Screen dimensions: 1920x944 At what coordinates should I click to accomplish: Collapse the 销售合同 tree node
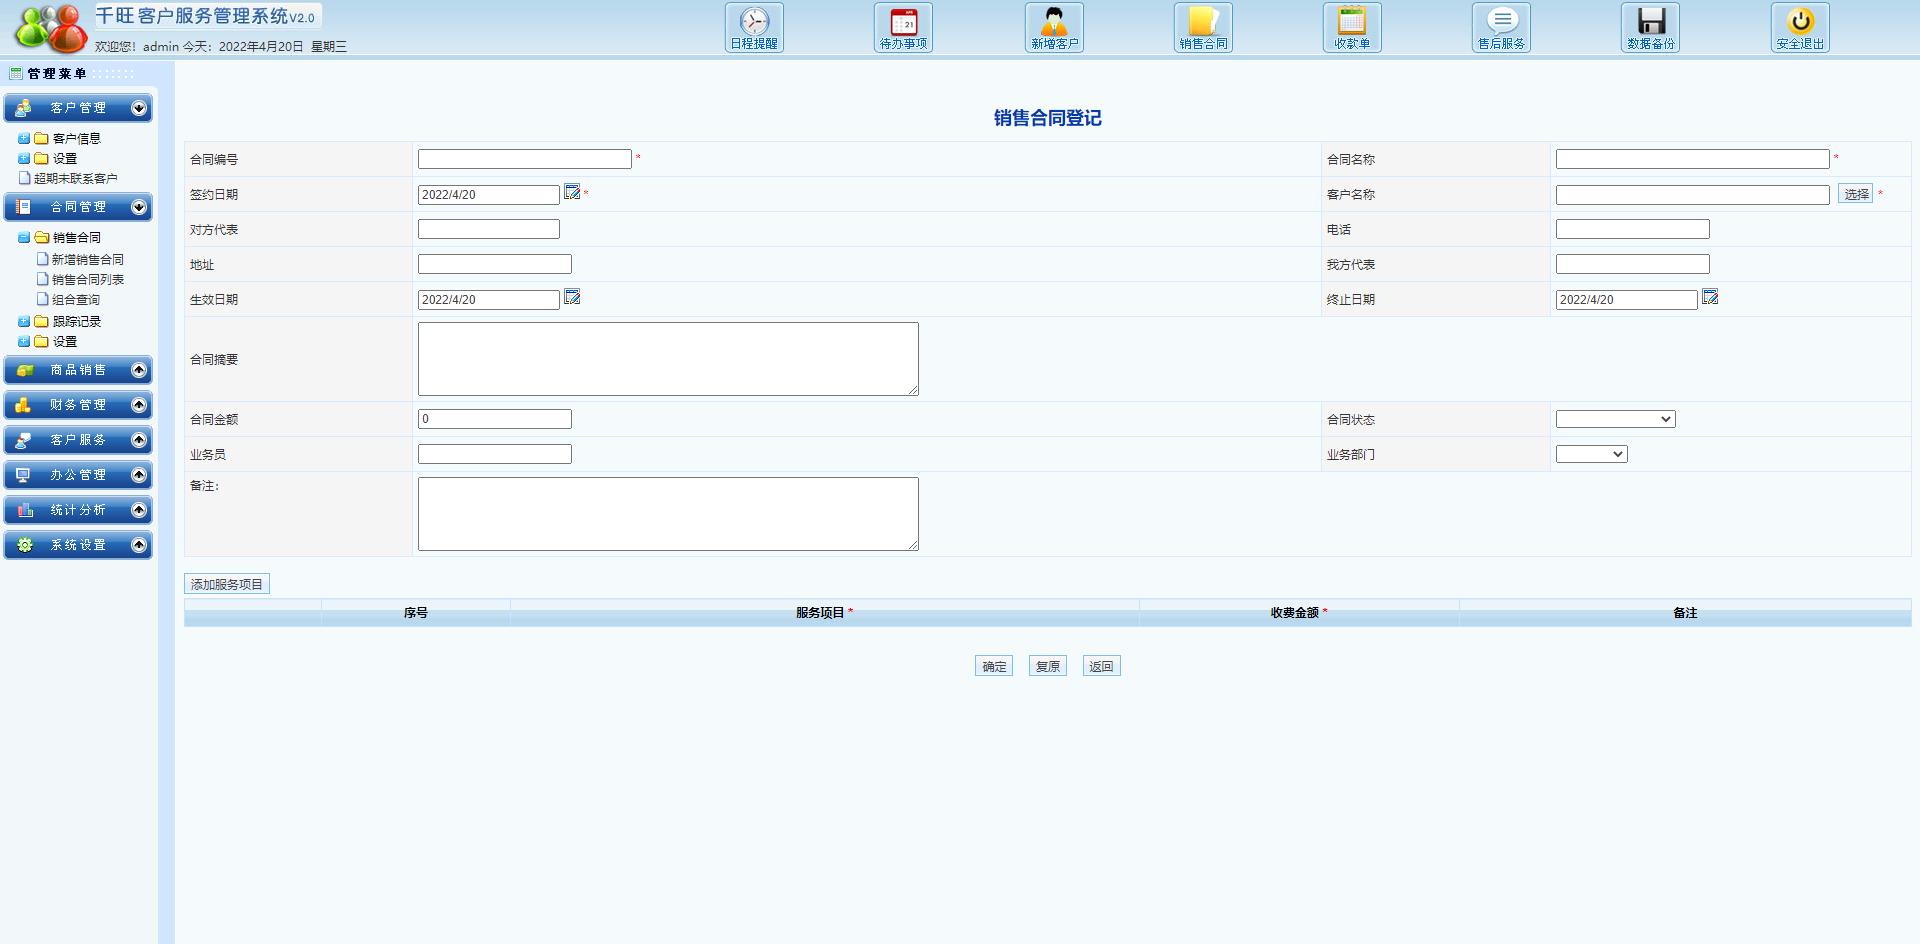coord(24,238)
